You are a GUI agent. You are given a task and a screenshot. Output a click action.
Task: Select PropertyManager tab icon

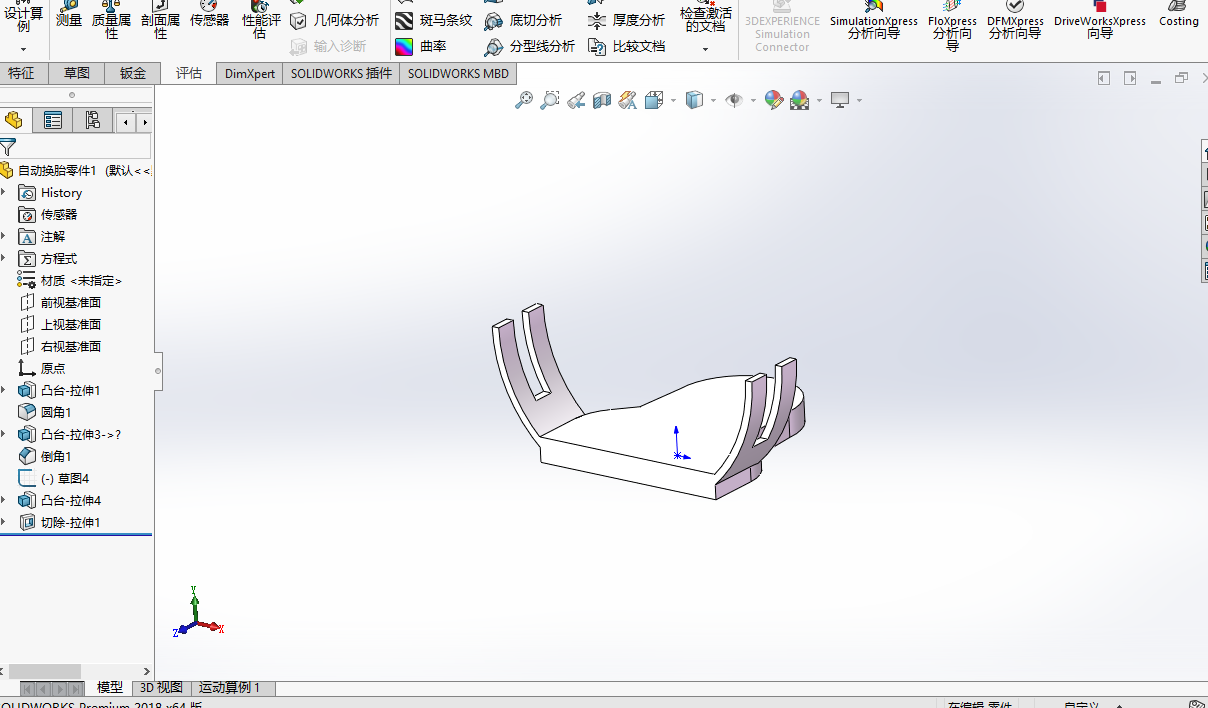click(x=53, y=121)
